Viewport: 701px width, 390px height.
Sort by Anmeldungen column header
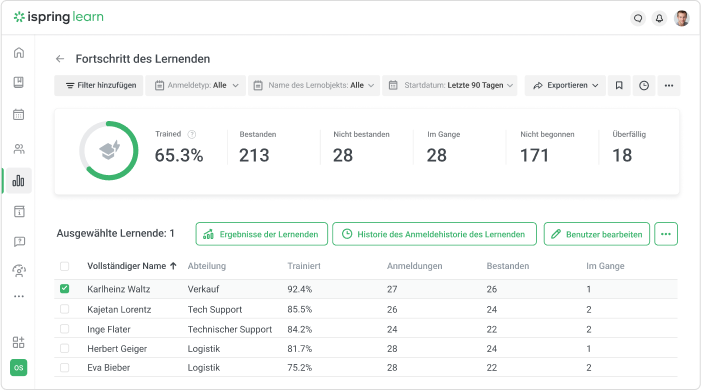coord(414,266)
